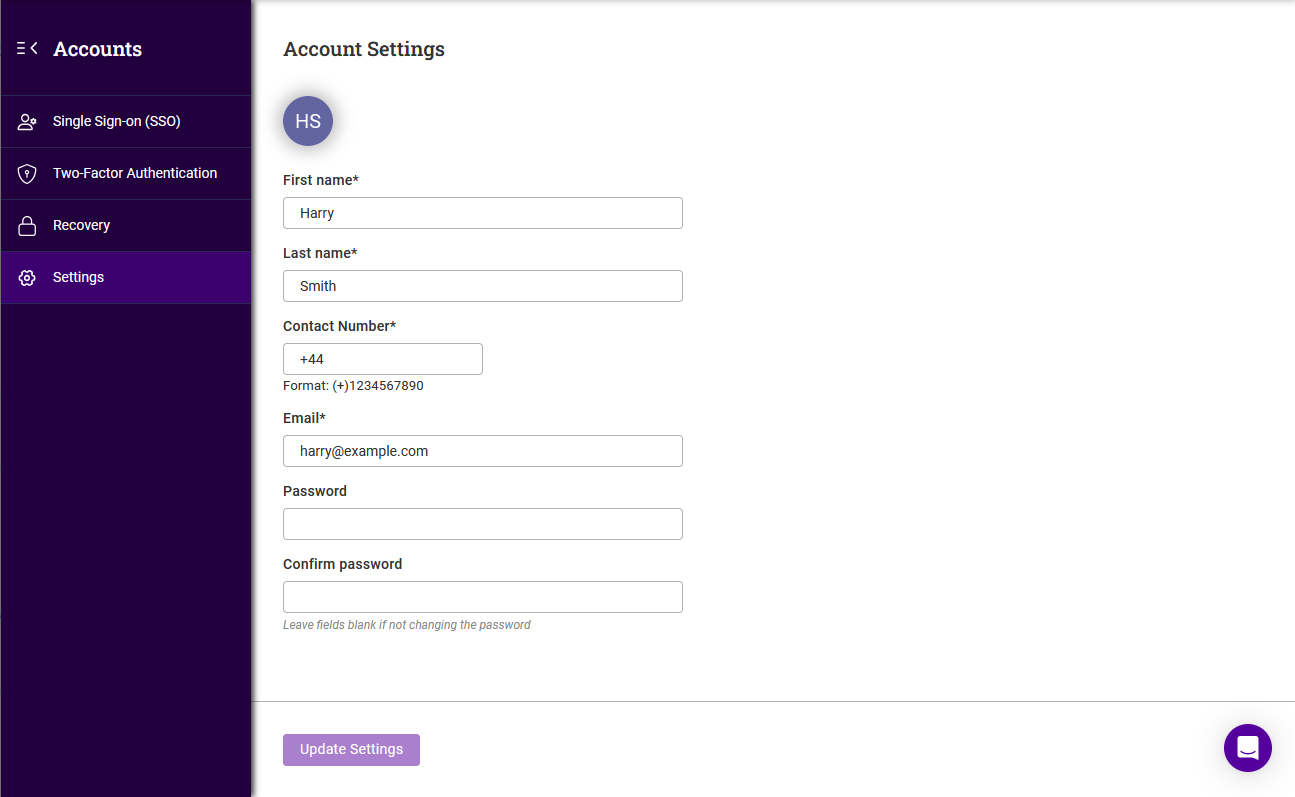
Task: Focus the Confirm password field
Action: (x=483, y=597)
